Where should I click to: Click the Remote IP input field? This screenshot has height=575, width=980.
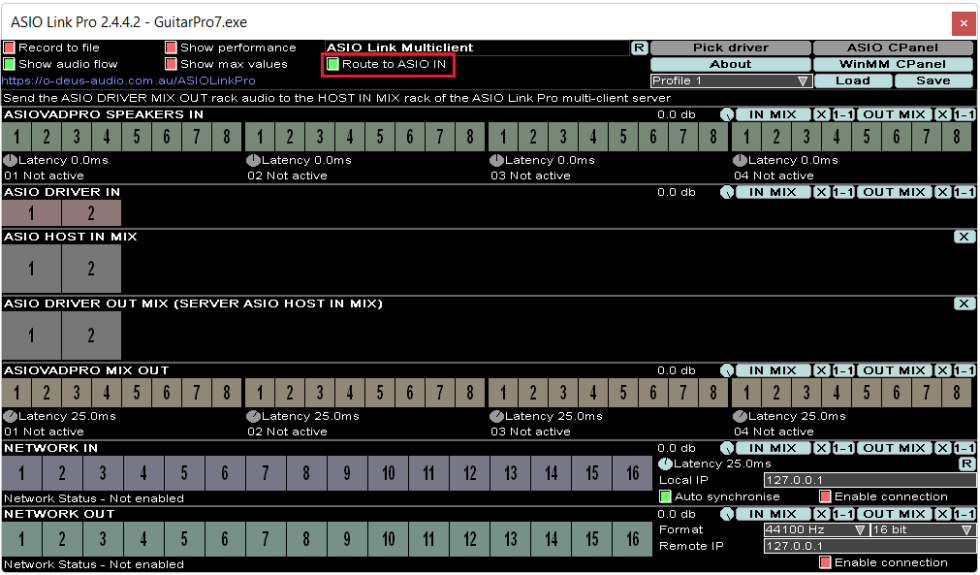click(868, 546)
